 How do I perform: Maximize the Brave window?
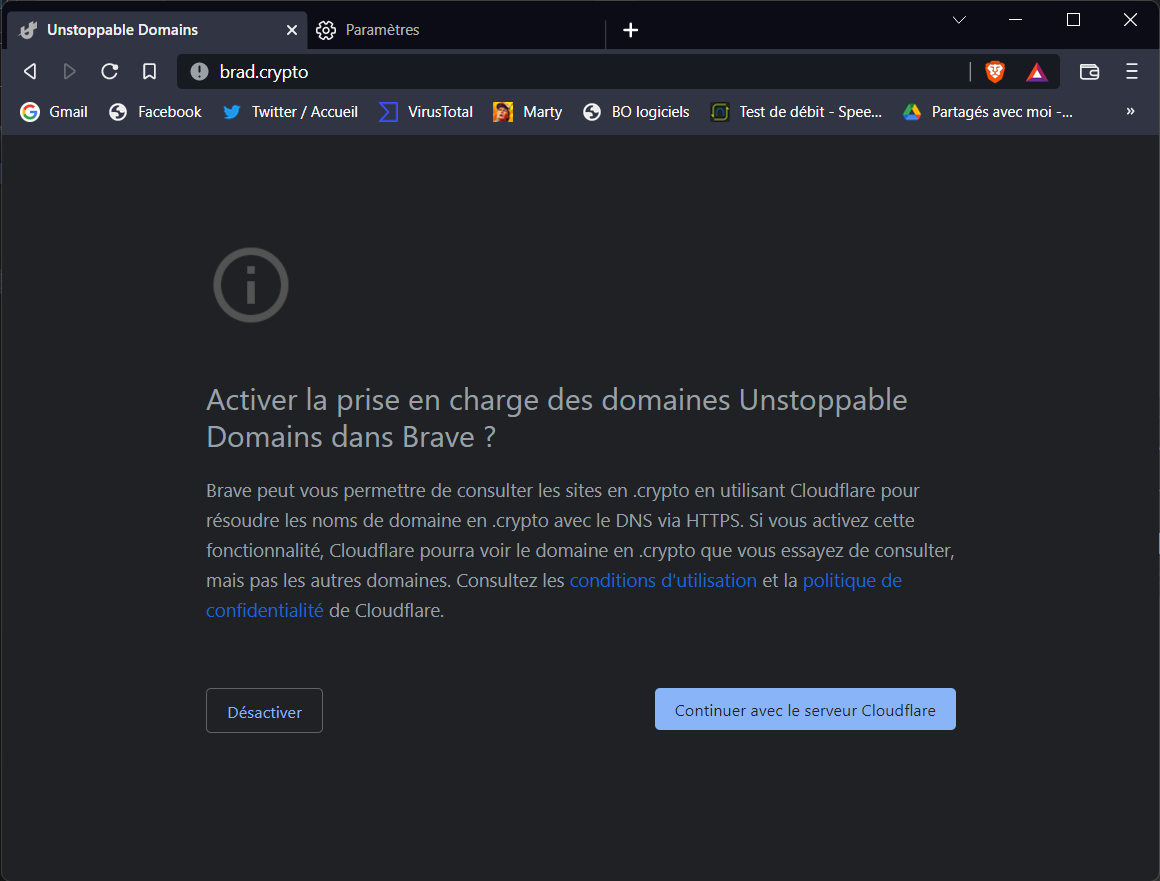coord(1073,20)
